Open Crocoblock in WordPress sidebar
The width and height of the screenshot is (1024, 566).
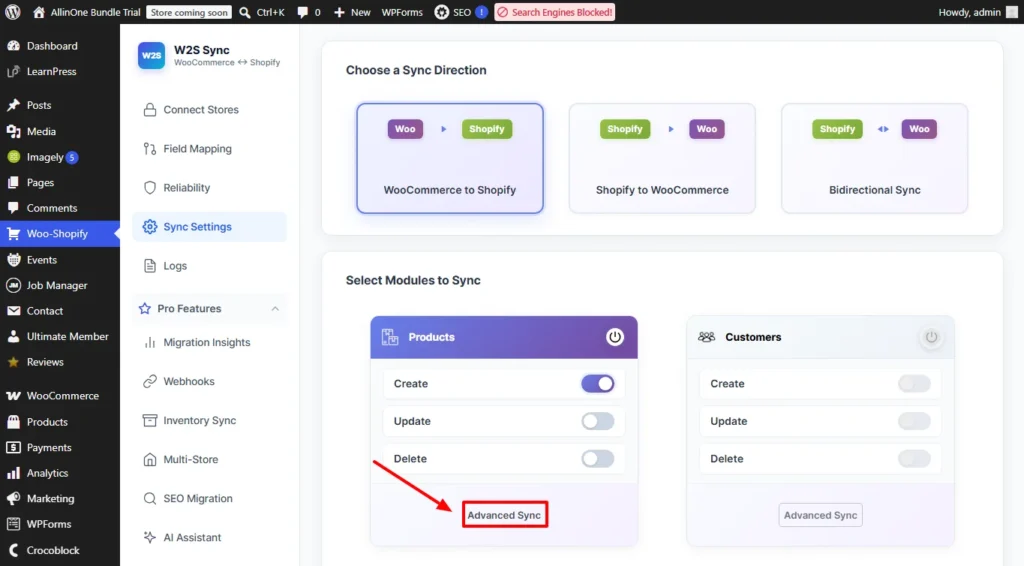pos(59,550)
